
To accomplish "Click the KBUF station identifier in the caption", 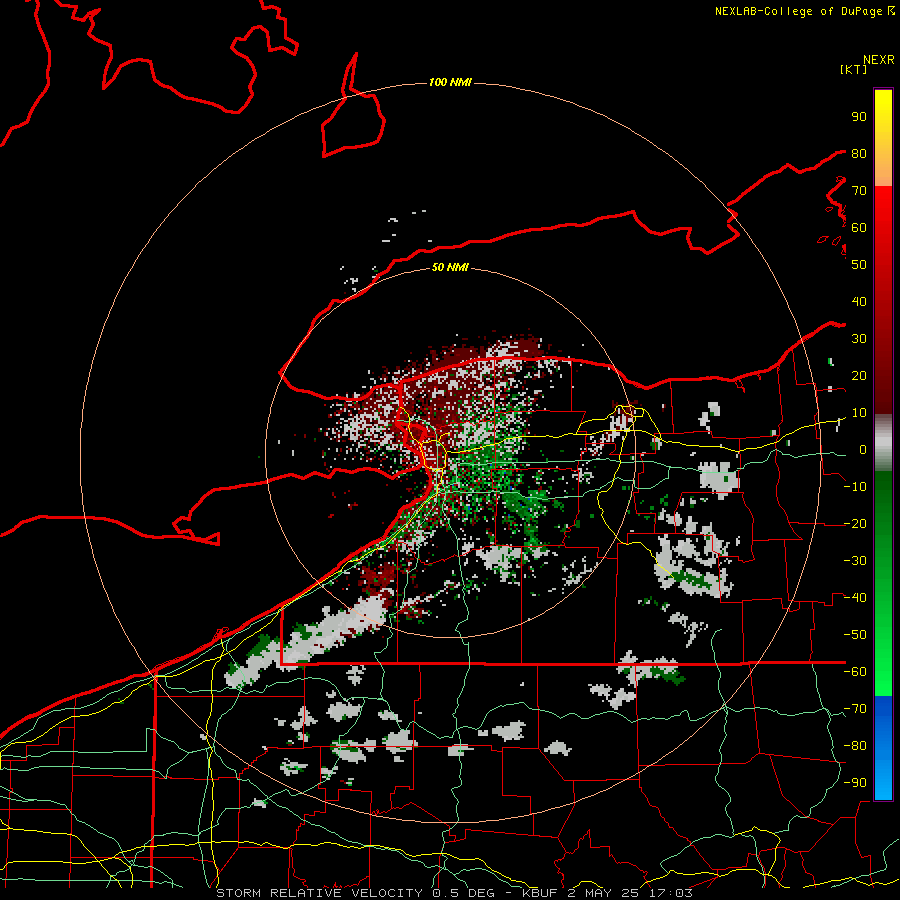I will pos(541,893).
